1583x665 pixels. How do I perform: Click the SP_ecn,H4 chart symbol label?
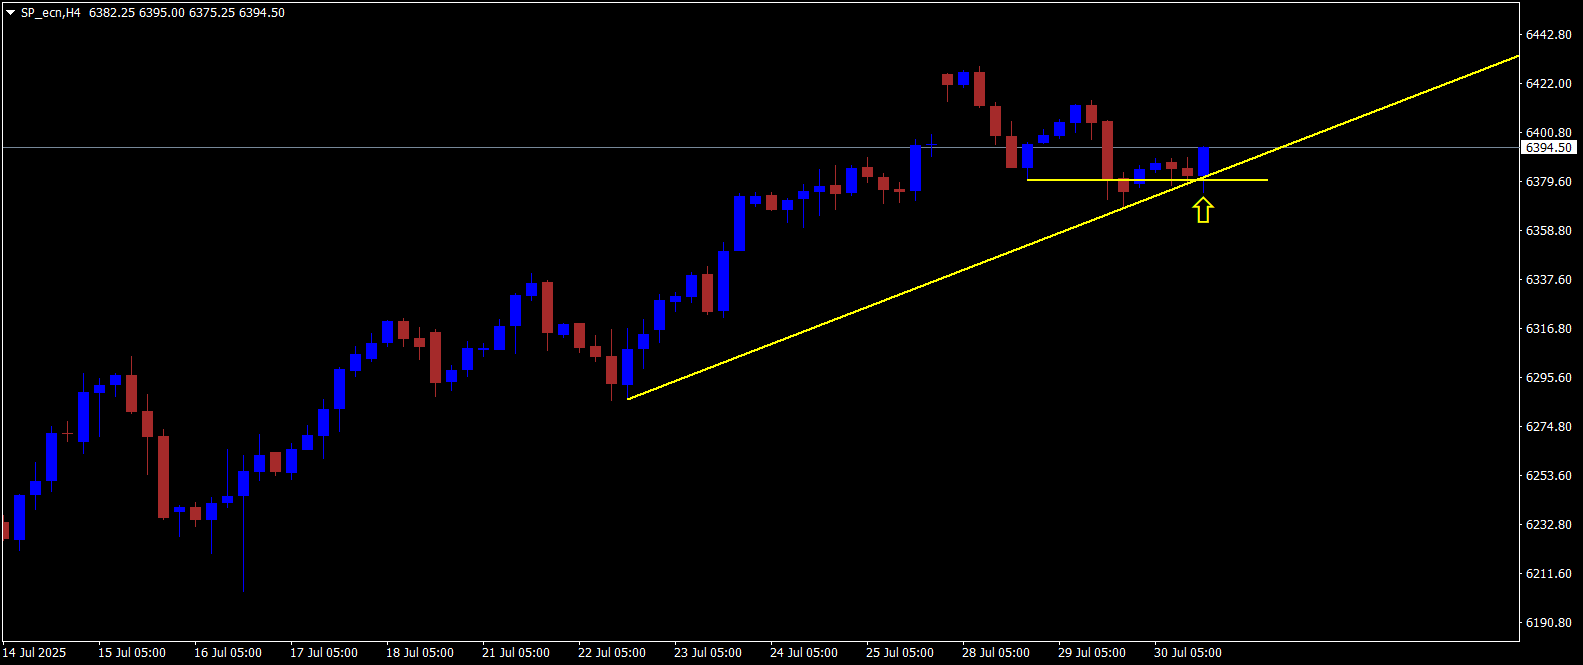(50, 13)
